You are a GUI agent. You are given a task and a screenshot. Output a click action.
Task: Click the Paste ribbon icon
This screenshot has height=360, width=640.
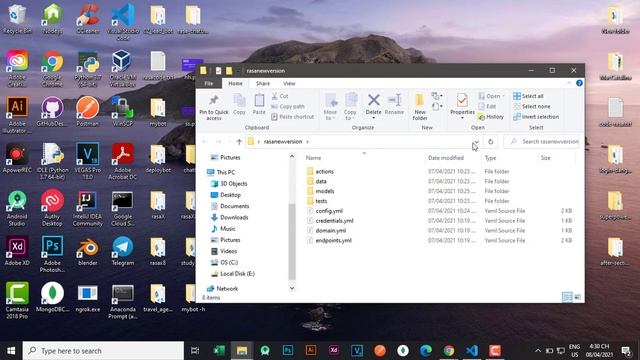tap(259, 104)
